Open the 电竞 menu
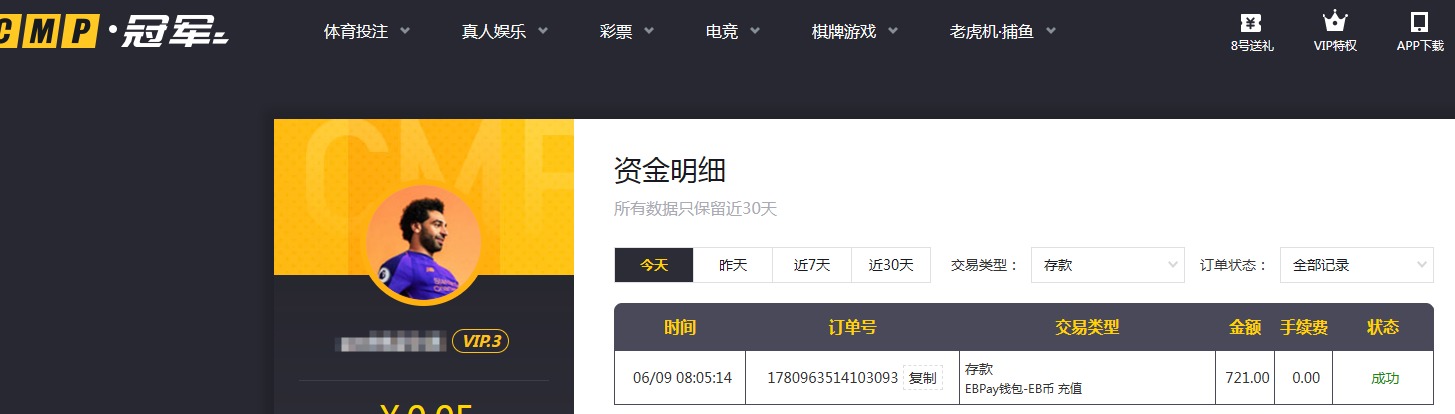This screenshot has width=1455, height=414. 722,31
